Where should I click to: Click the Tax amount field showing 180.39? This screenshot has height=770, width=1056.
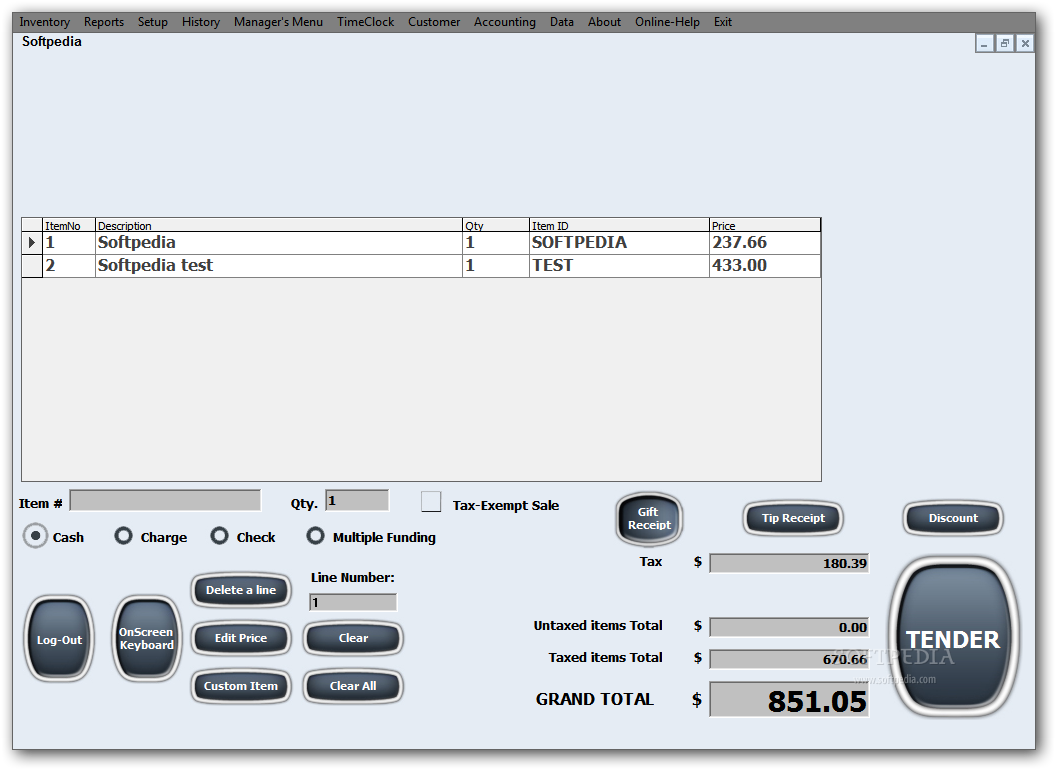click(x=789, y=563)
